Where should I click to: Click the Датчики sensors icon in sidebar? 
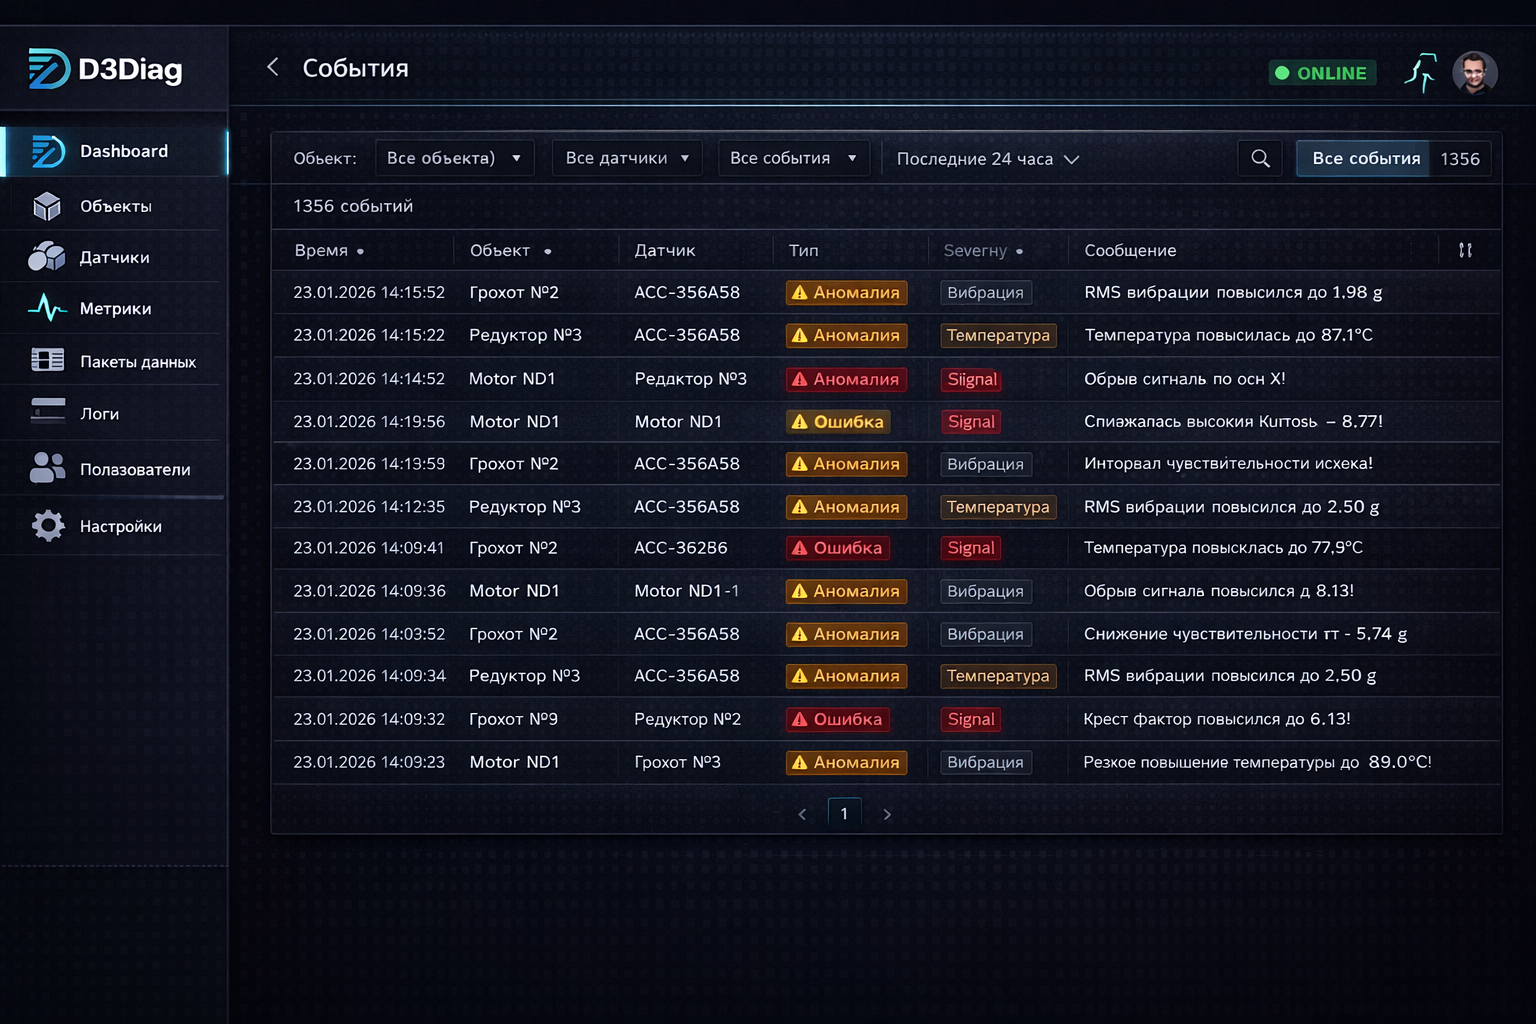click(x=46, y=257)
